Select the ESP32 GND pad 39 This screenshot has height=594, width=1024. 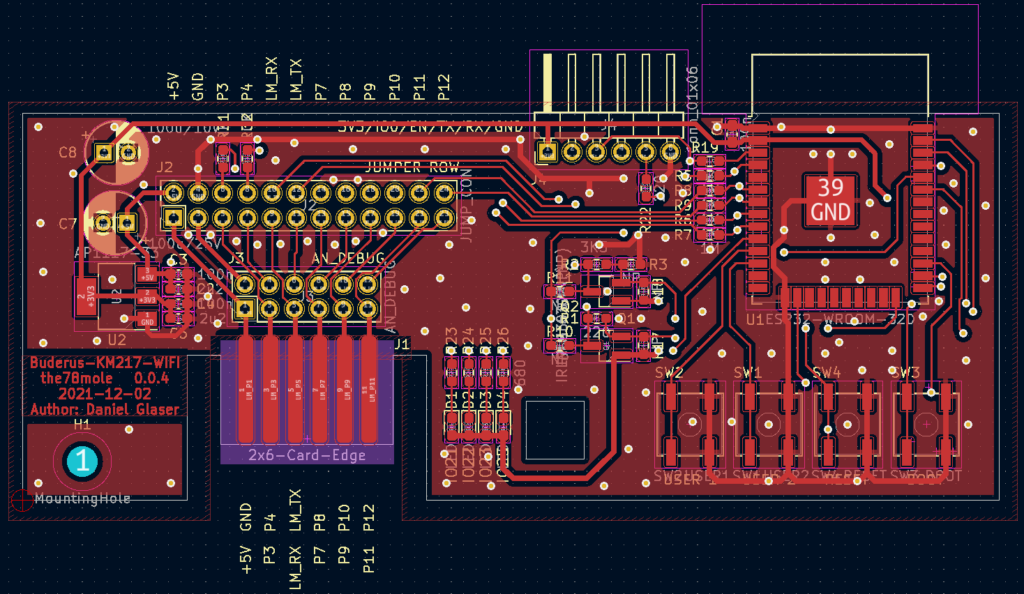coord(830,200)
